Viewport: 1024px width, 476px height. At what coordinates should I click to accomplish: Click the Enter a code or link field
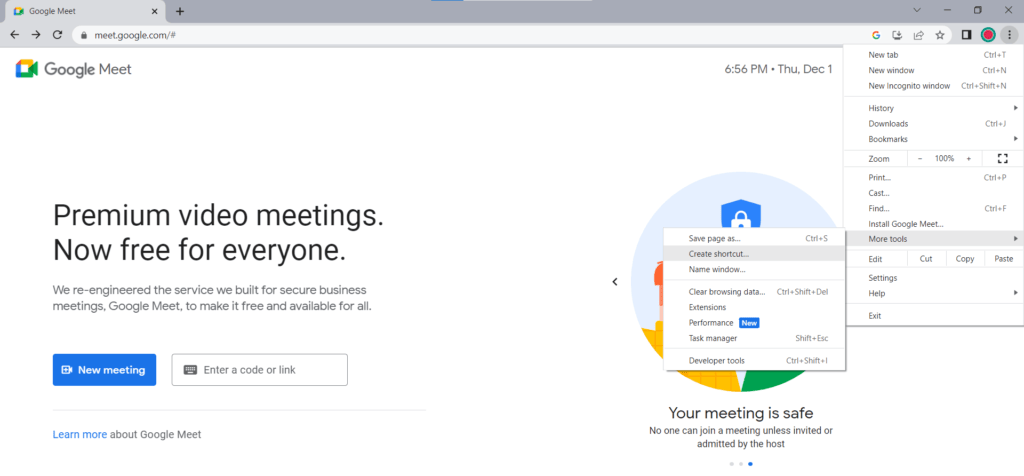pyautogui.click(x=260, y=370)
